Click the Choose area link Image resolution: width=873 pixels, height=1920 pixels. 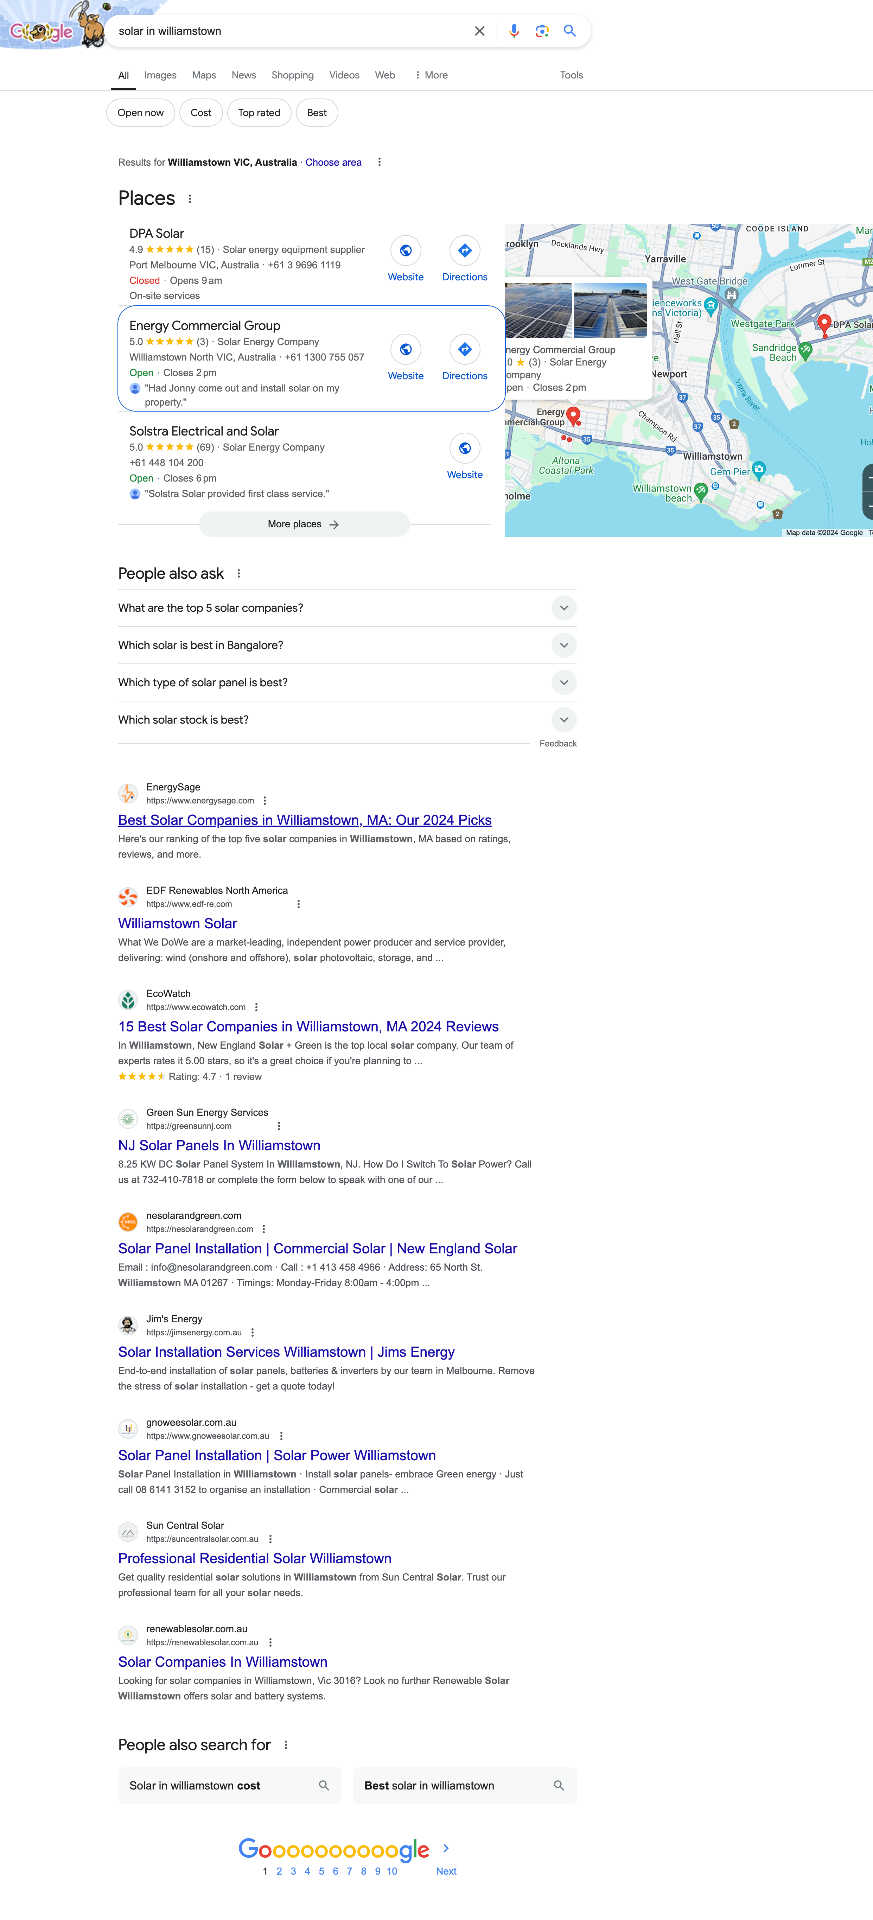coord(333,162)
